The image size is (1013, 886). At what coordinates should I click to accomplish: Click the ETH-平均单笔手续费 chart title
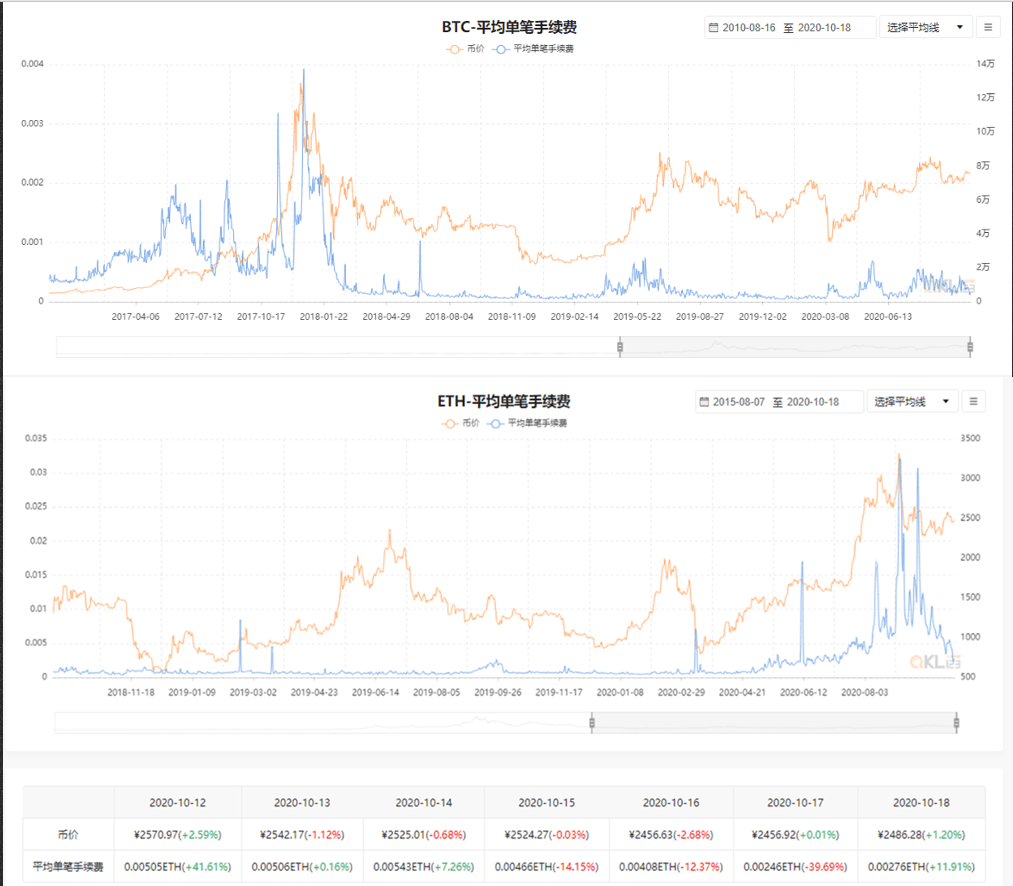click(x=504, y=402)
